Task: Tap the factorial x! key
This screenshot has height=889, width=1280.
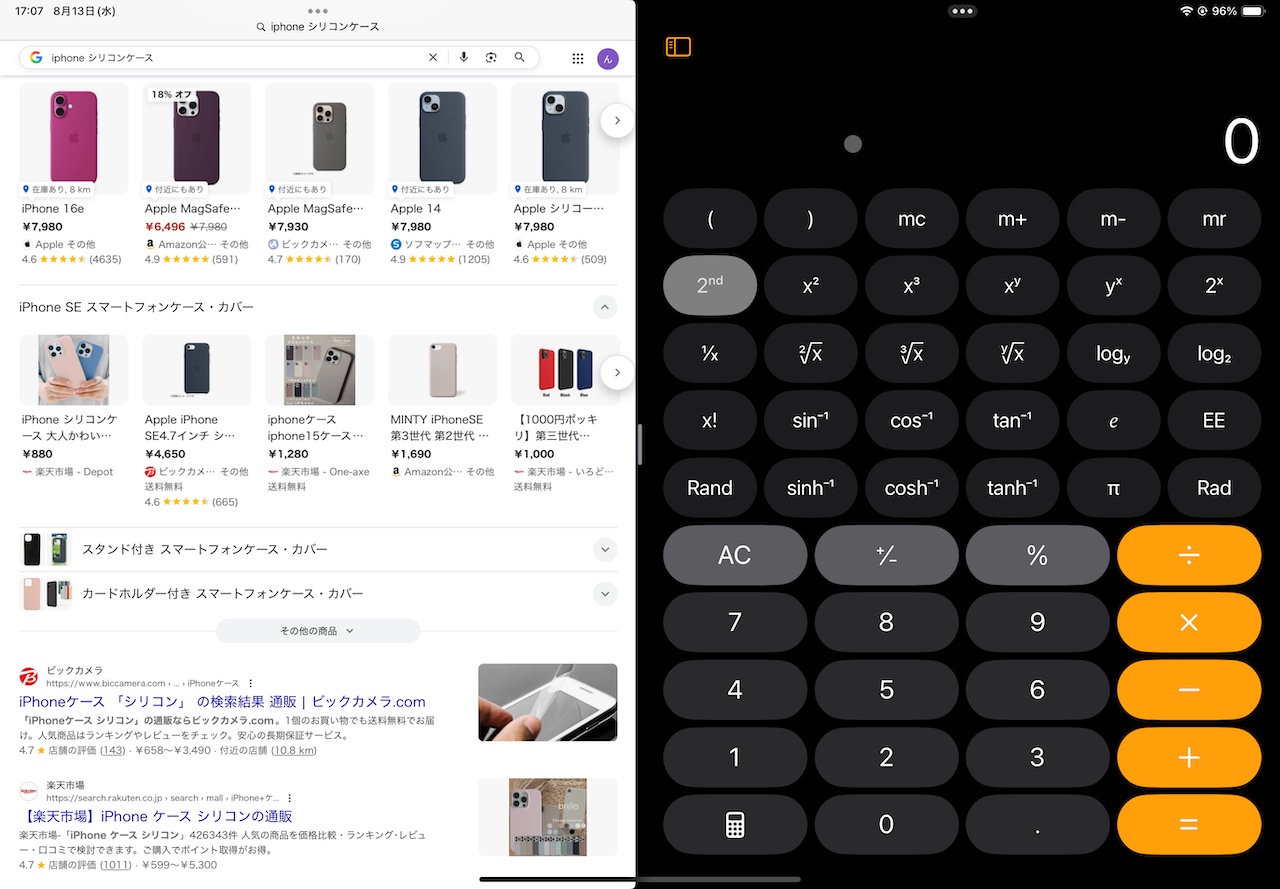Action: coord(710,420)
